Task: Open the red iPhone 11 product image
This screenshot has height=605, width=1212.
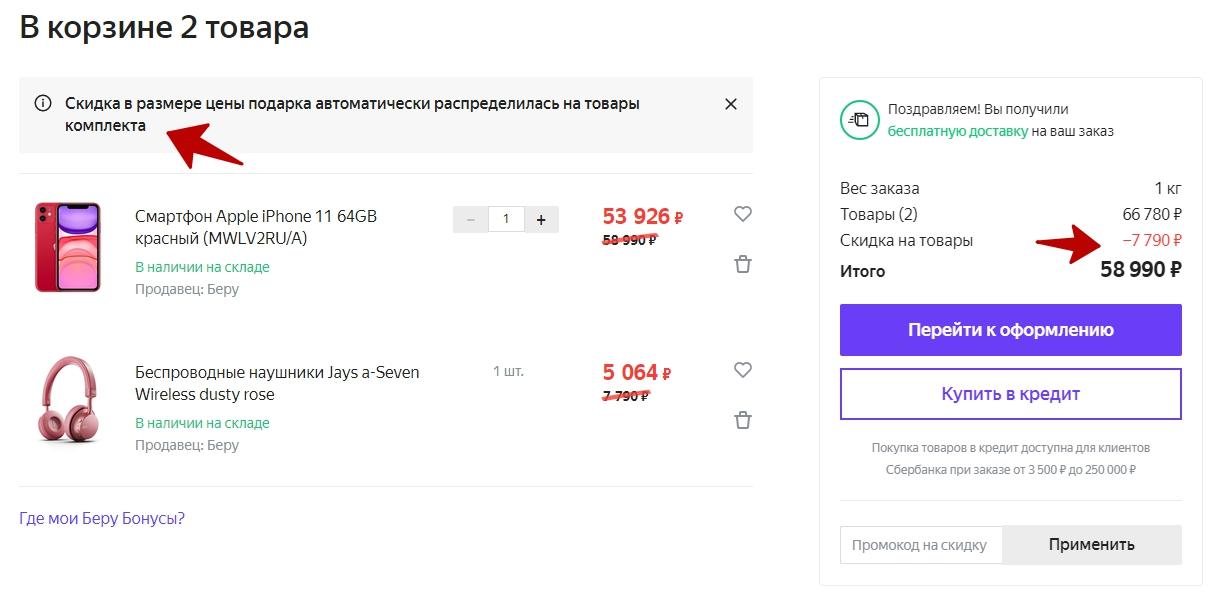Action: [x=67, y=247]
